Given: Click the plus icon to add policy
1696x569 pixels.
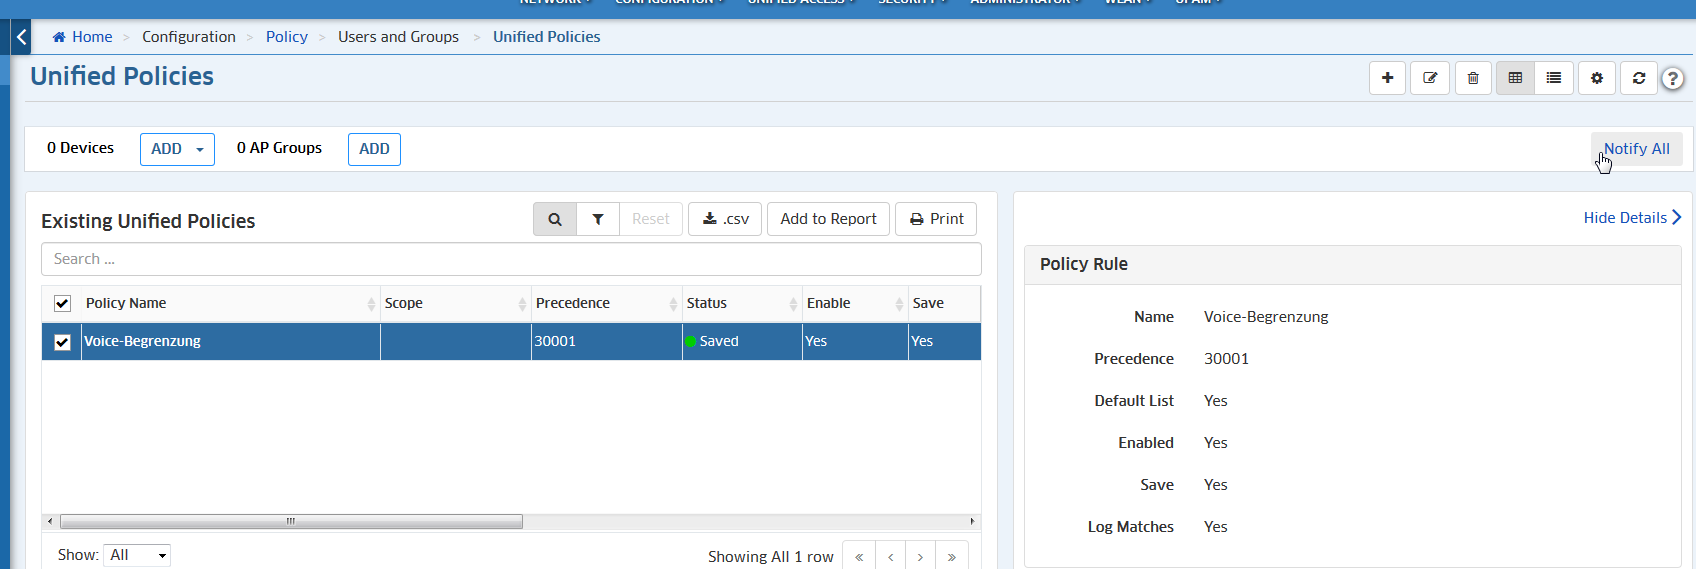Looking at the screenshot, I should (1387, 78).
